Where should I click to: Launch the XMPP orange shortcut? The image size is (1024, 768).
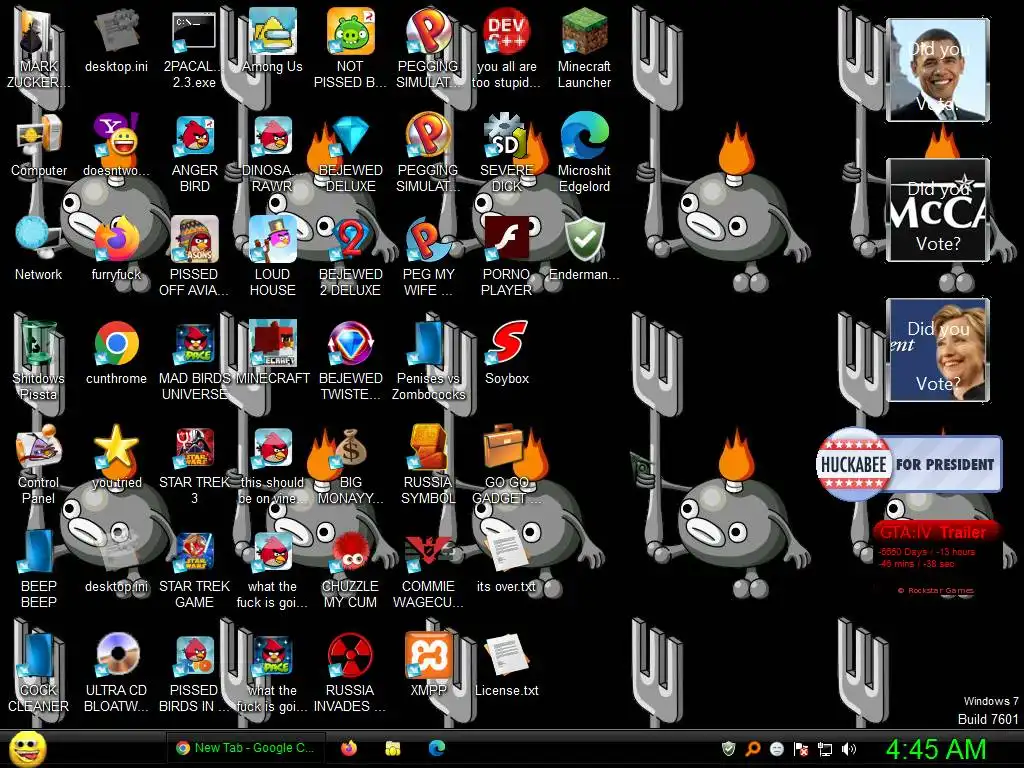(428, 665)
